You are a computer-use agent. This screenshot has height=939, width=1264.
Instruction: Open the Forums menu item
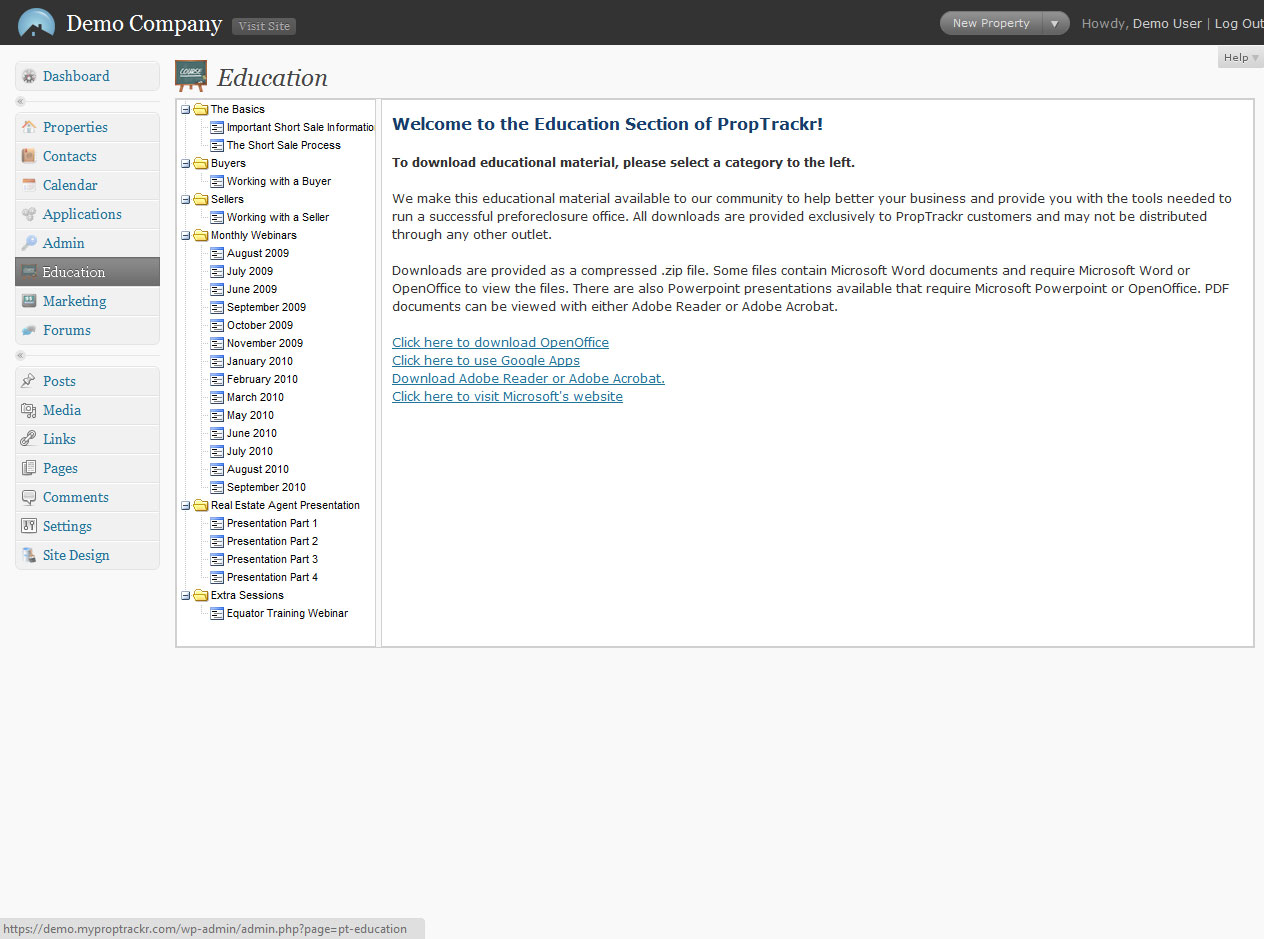click(x=66, y=330)
